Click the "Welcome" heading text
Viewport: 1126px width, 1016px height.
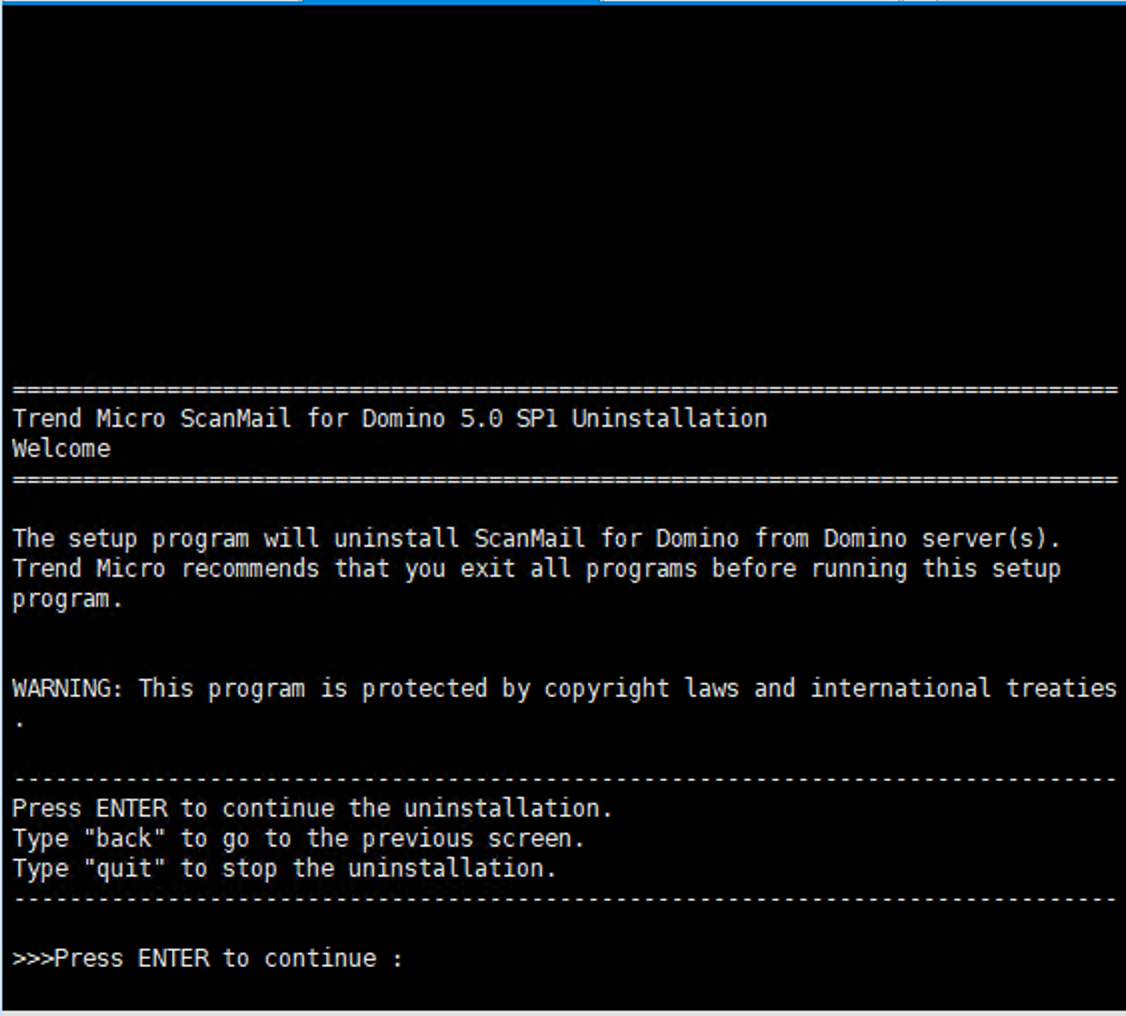[61, 449]
